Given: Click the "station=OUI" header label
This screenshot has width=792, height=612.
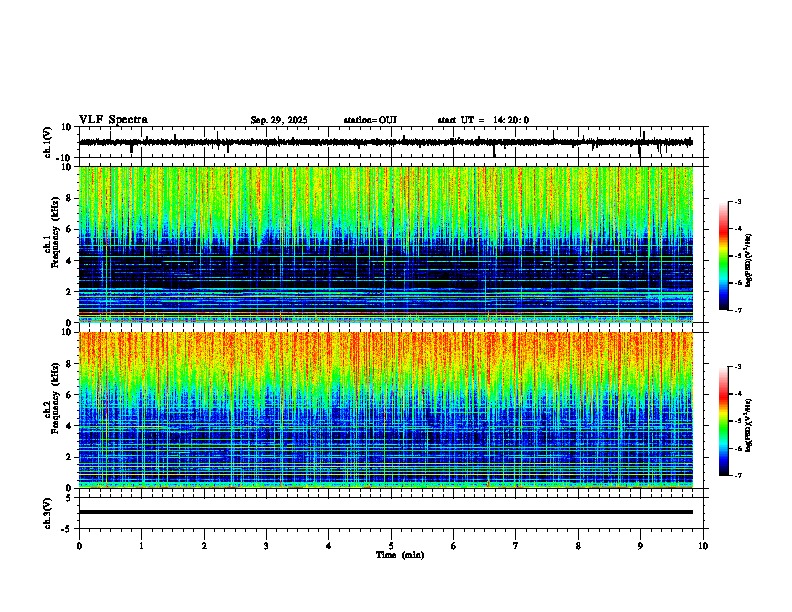Looking at the screenshot, I should point(370,120).
